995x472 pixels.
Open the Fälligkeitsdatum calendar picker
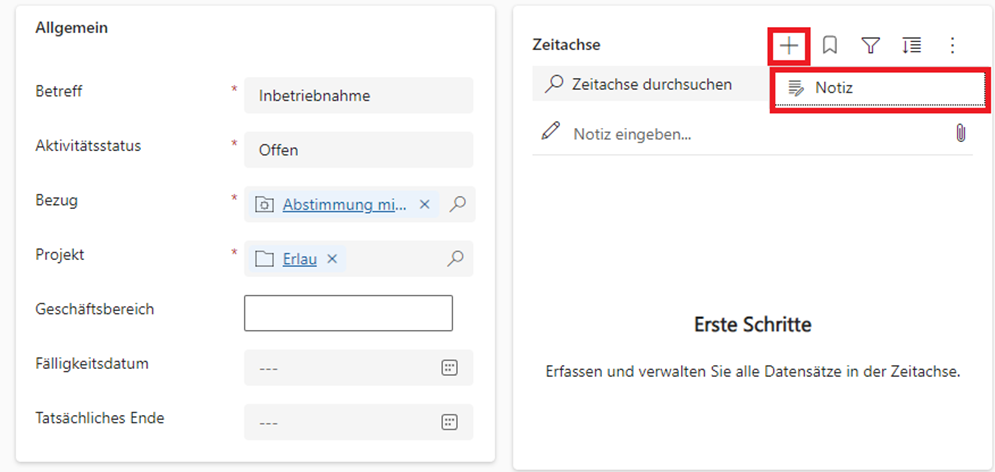[x=450, y=367]
